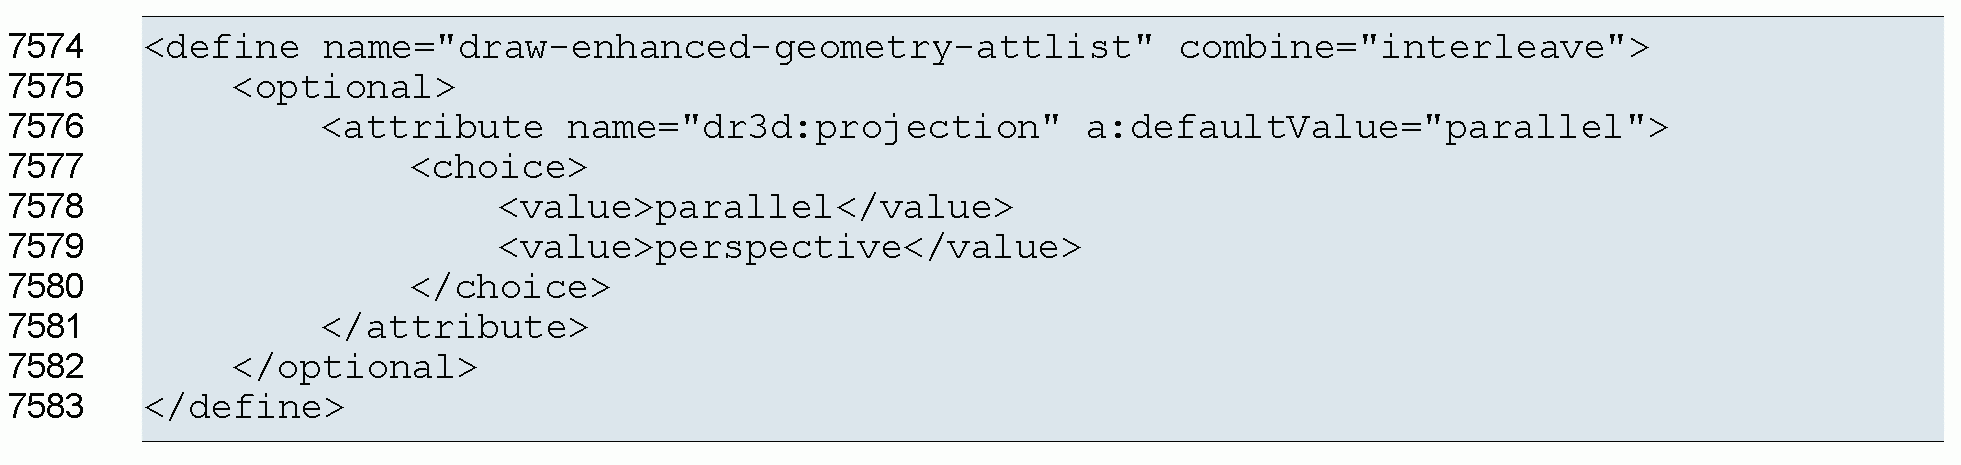Click line number 7577
The width and height of the screenshot is (1961, 465).
[x=46, y=167]
